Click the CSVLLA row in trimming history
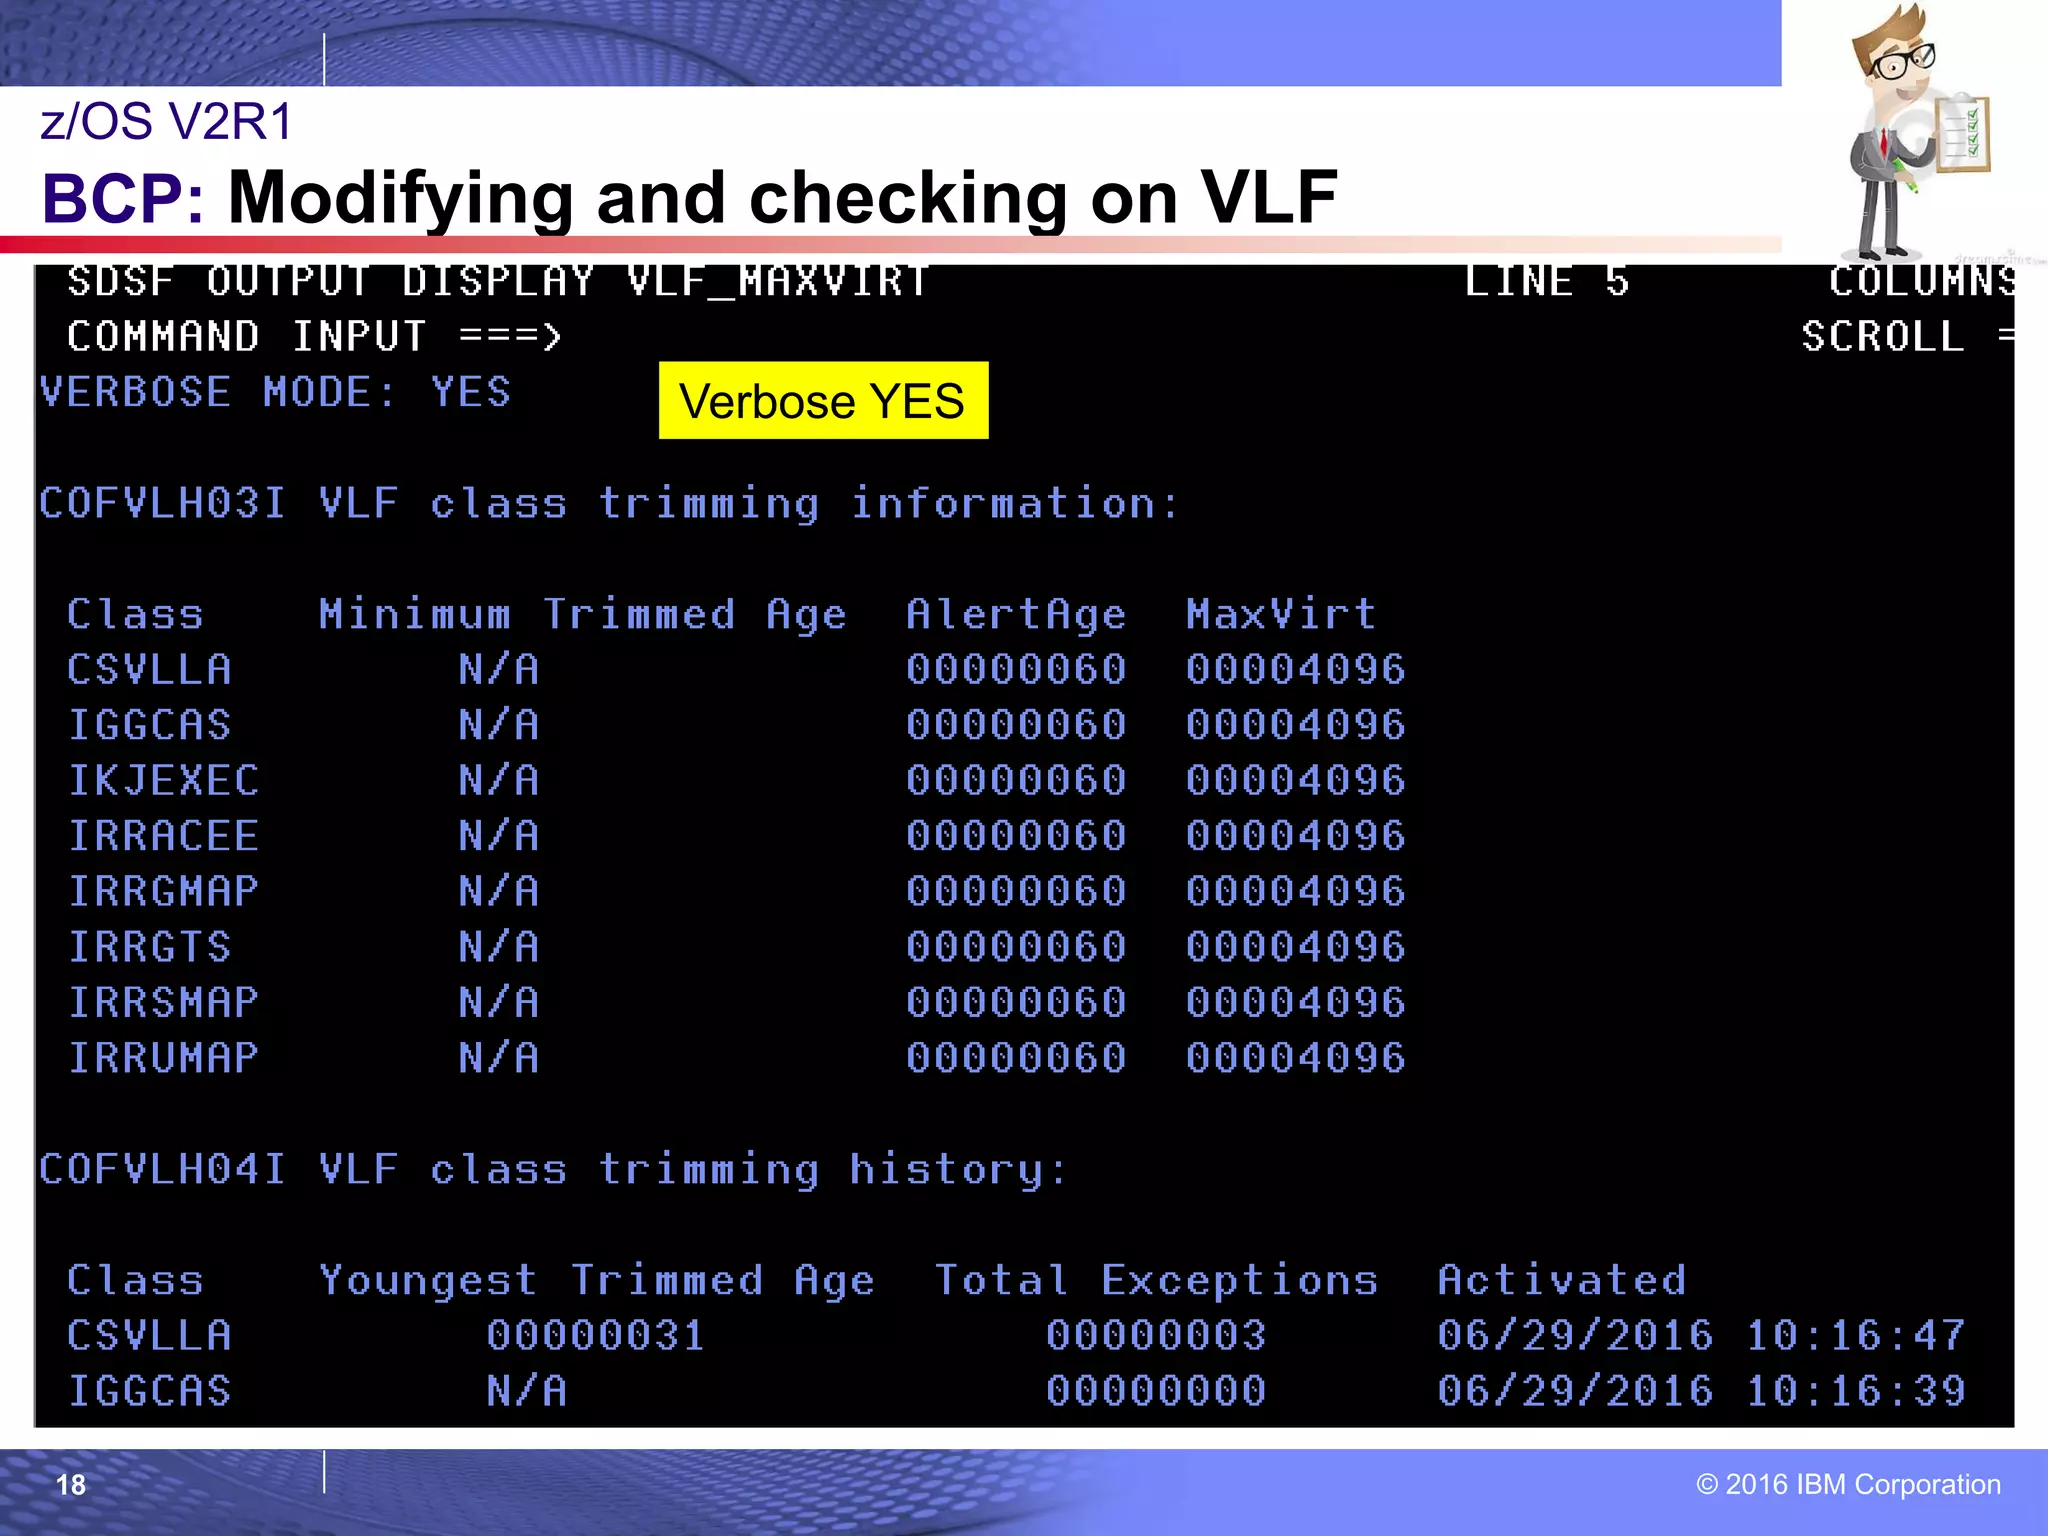 (1016, 1336)
